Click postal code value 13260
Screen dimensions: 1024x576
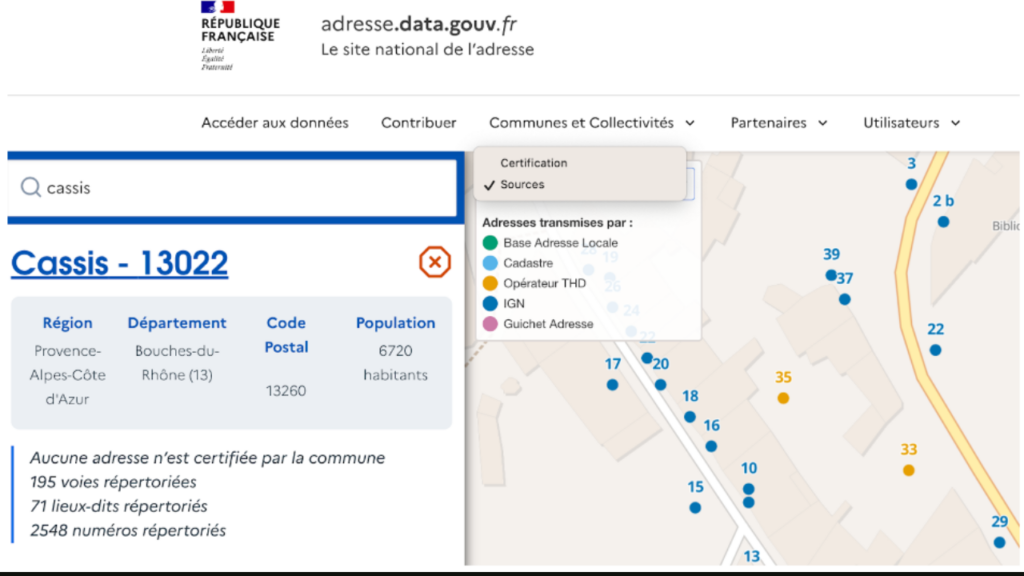[x=286, y=391]
